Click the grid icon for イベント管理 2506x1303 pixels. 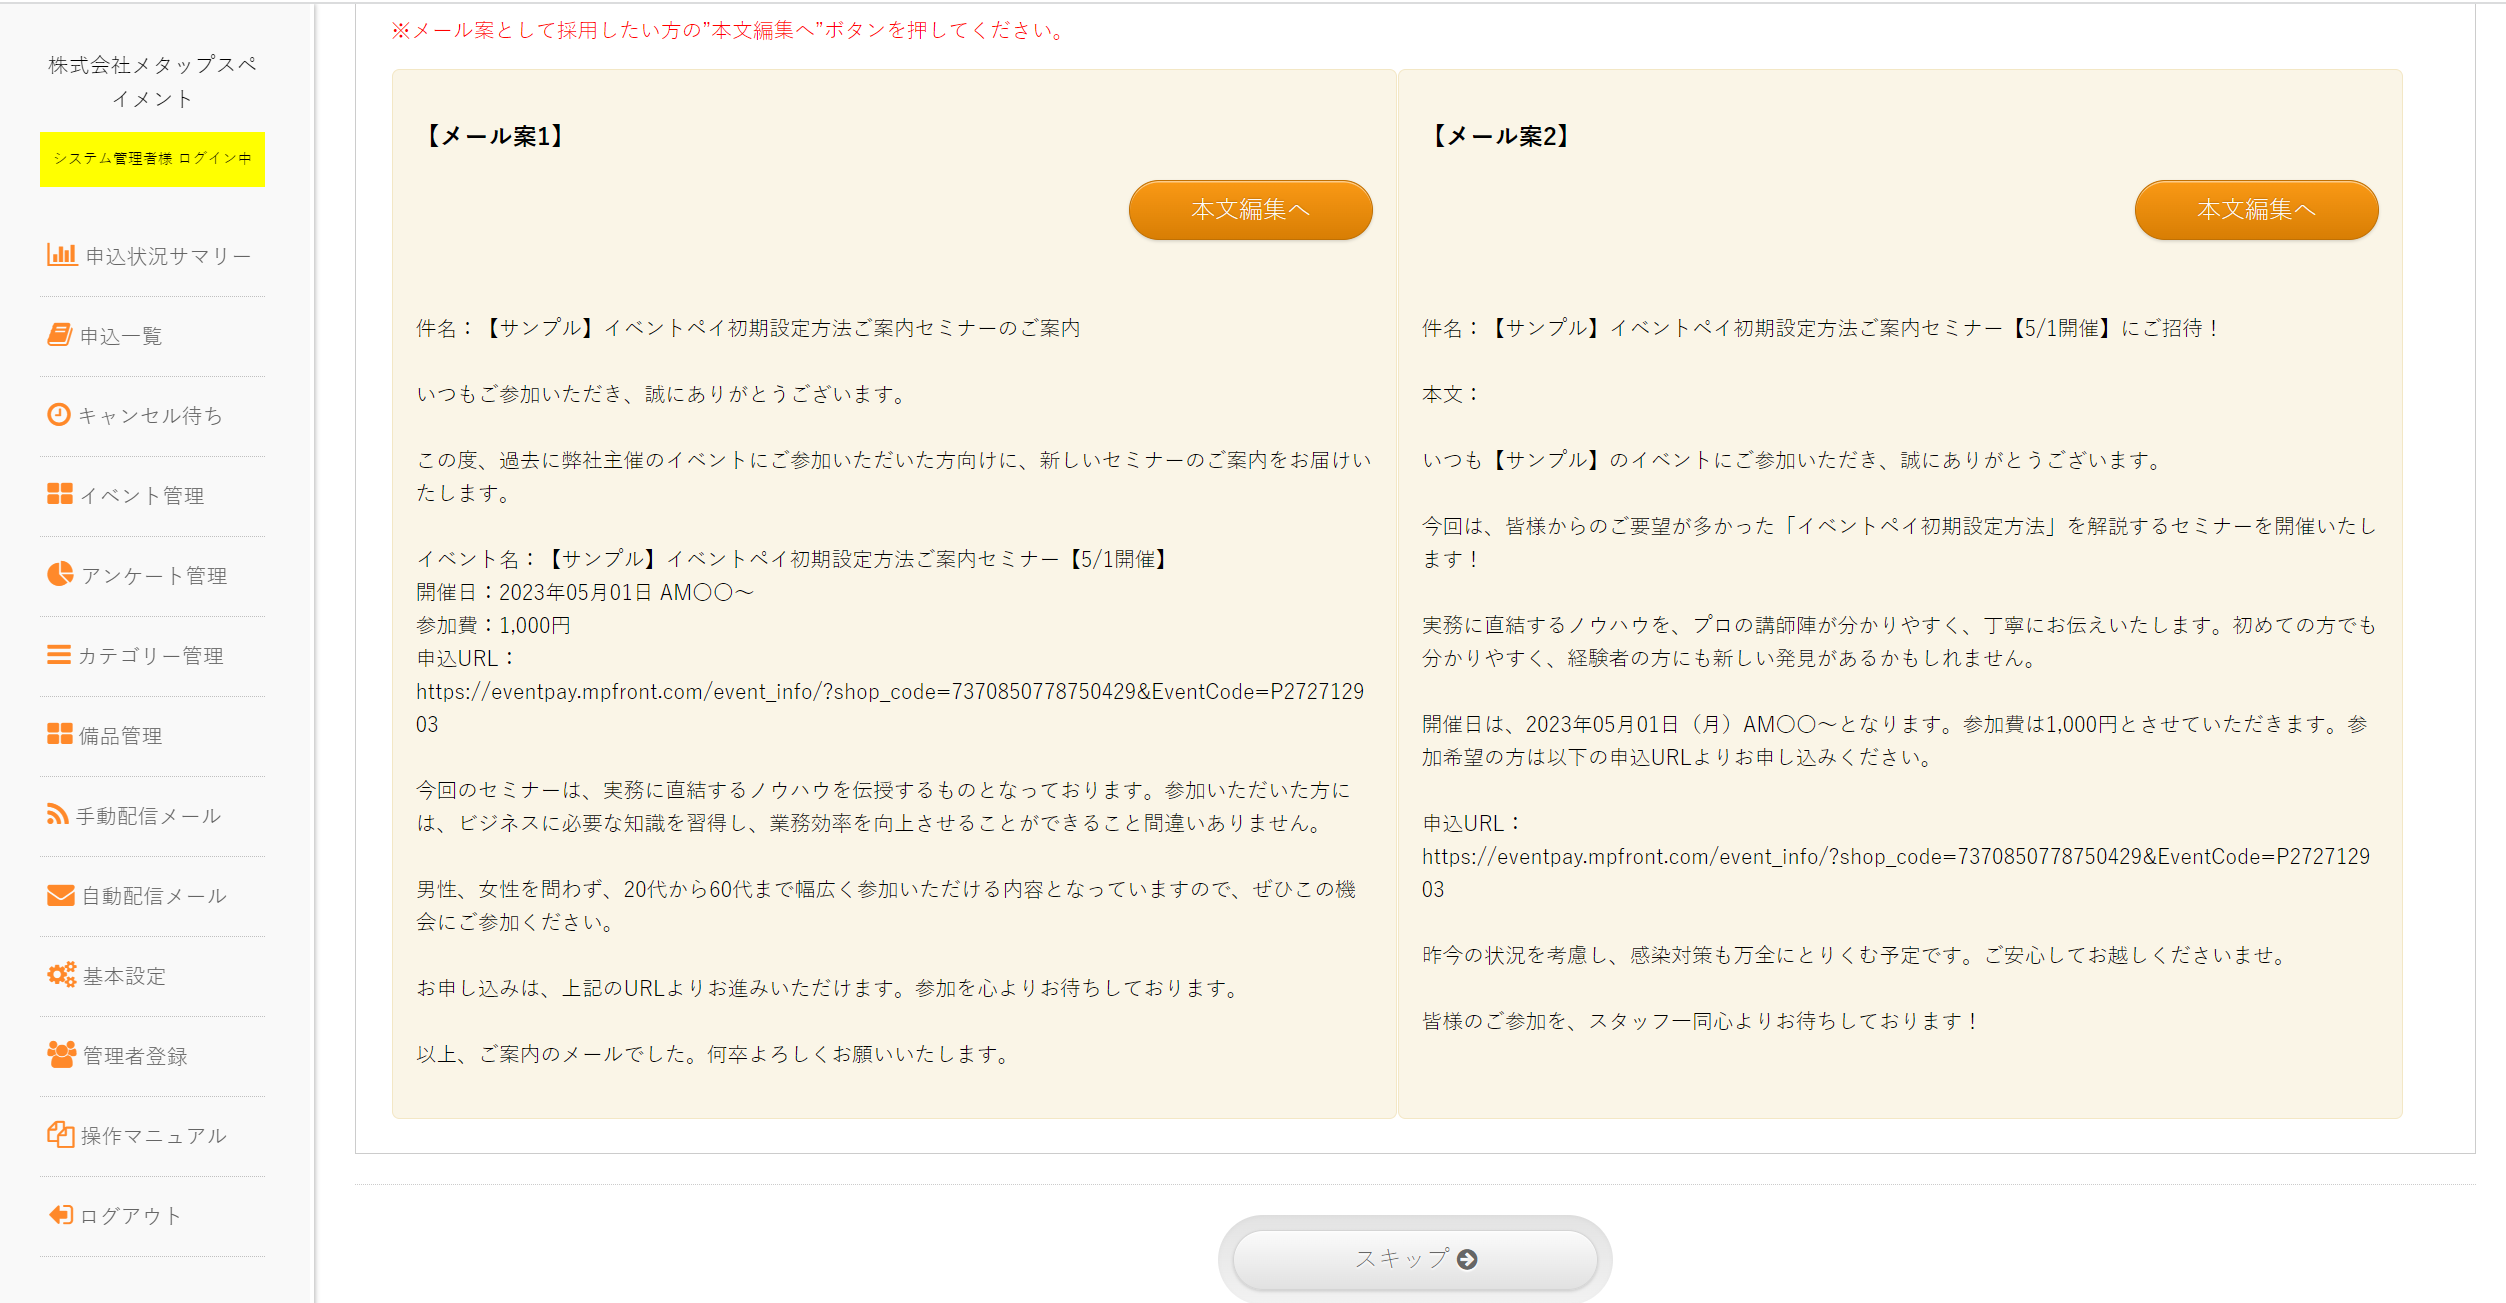coord(59,494)
